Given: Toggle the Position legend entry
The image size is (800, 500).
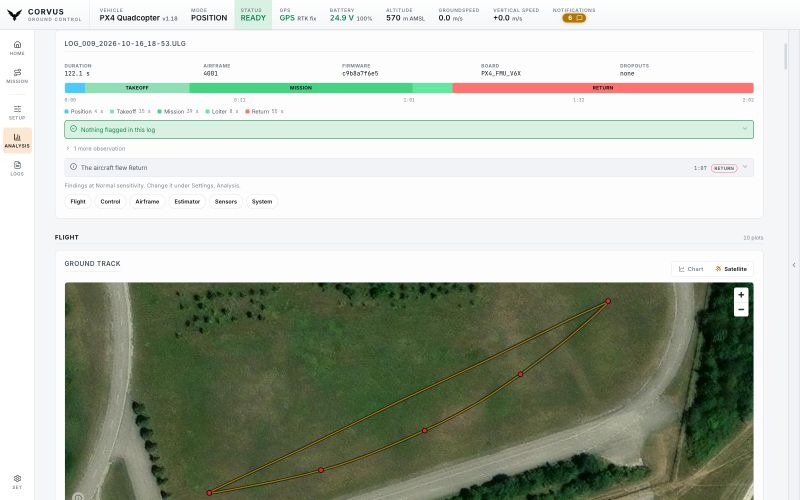Looking at the screenshot, I should (84, 111).
